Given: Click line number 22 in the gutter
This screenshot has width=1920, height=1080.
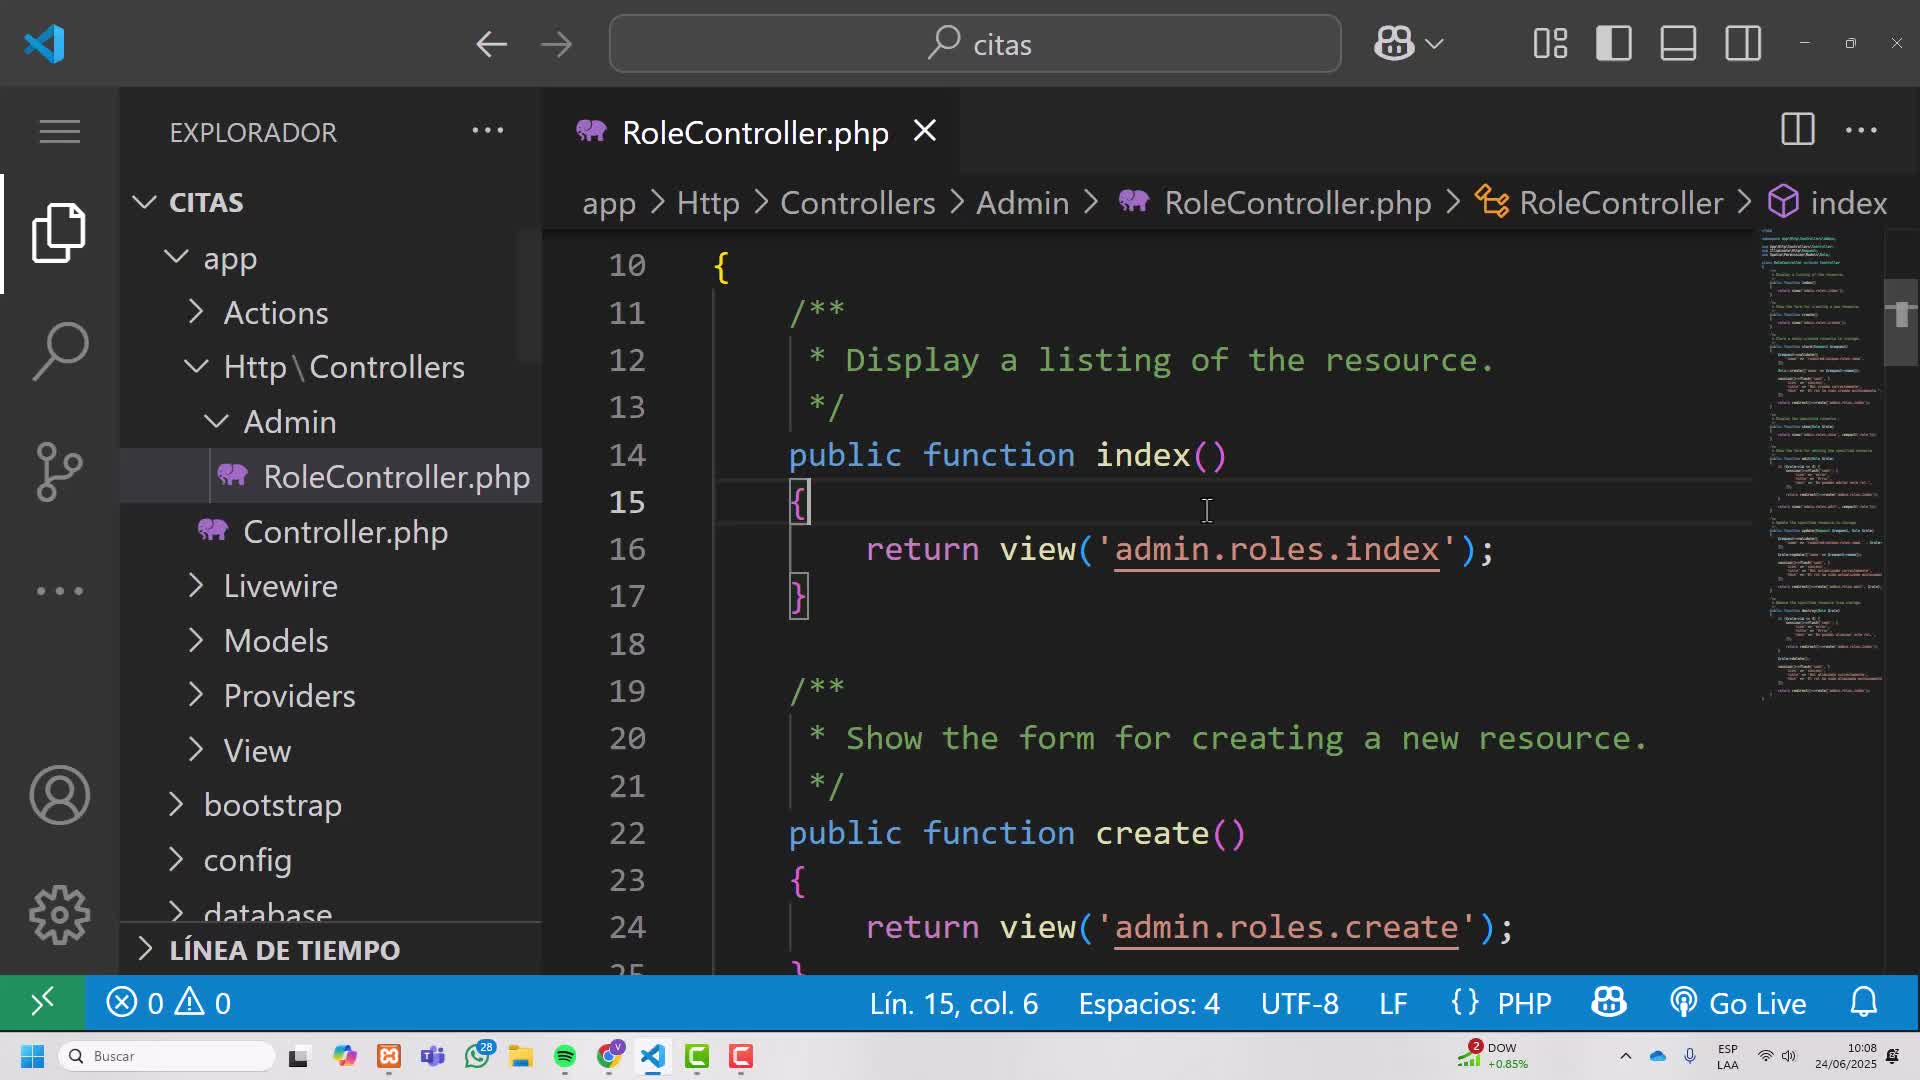Looking at the screenshot, I should pos(627,833).
